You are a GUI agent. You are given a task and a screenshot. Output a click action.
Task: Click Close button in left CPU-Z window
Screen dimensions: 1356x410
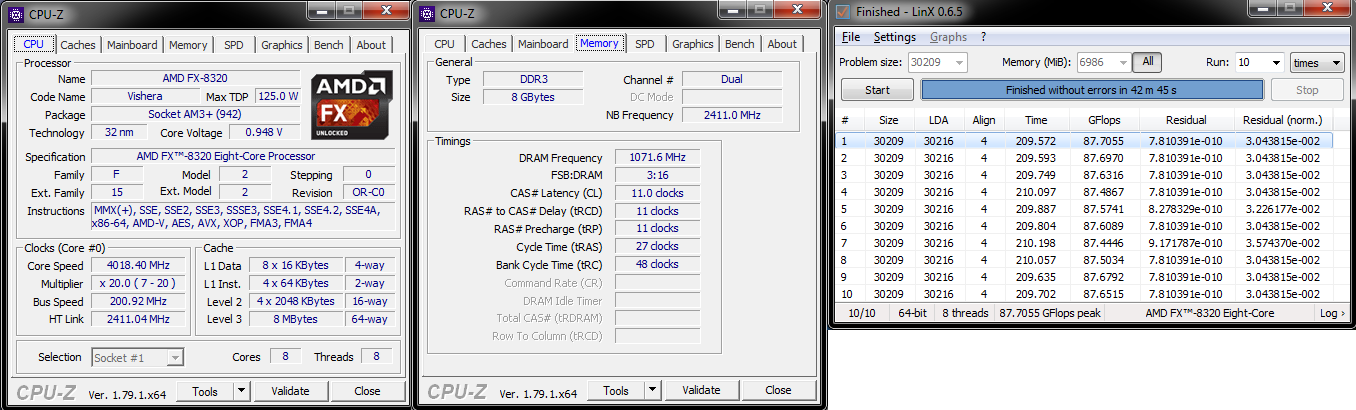[x=367, y=391]
